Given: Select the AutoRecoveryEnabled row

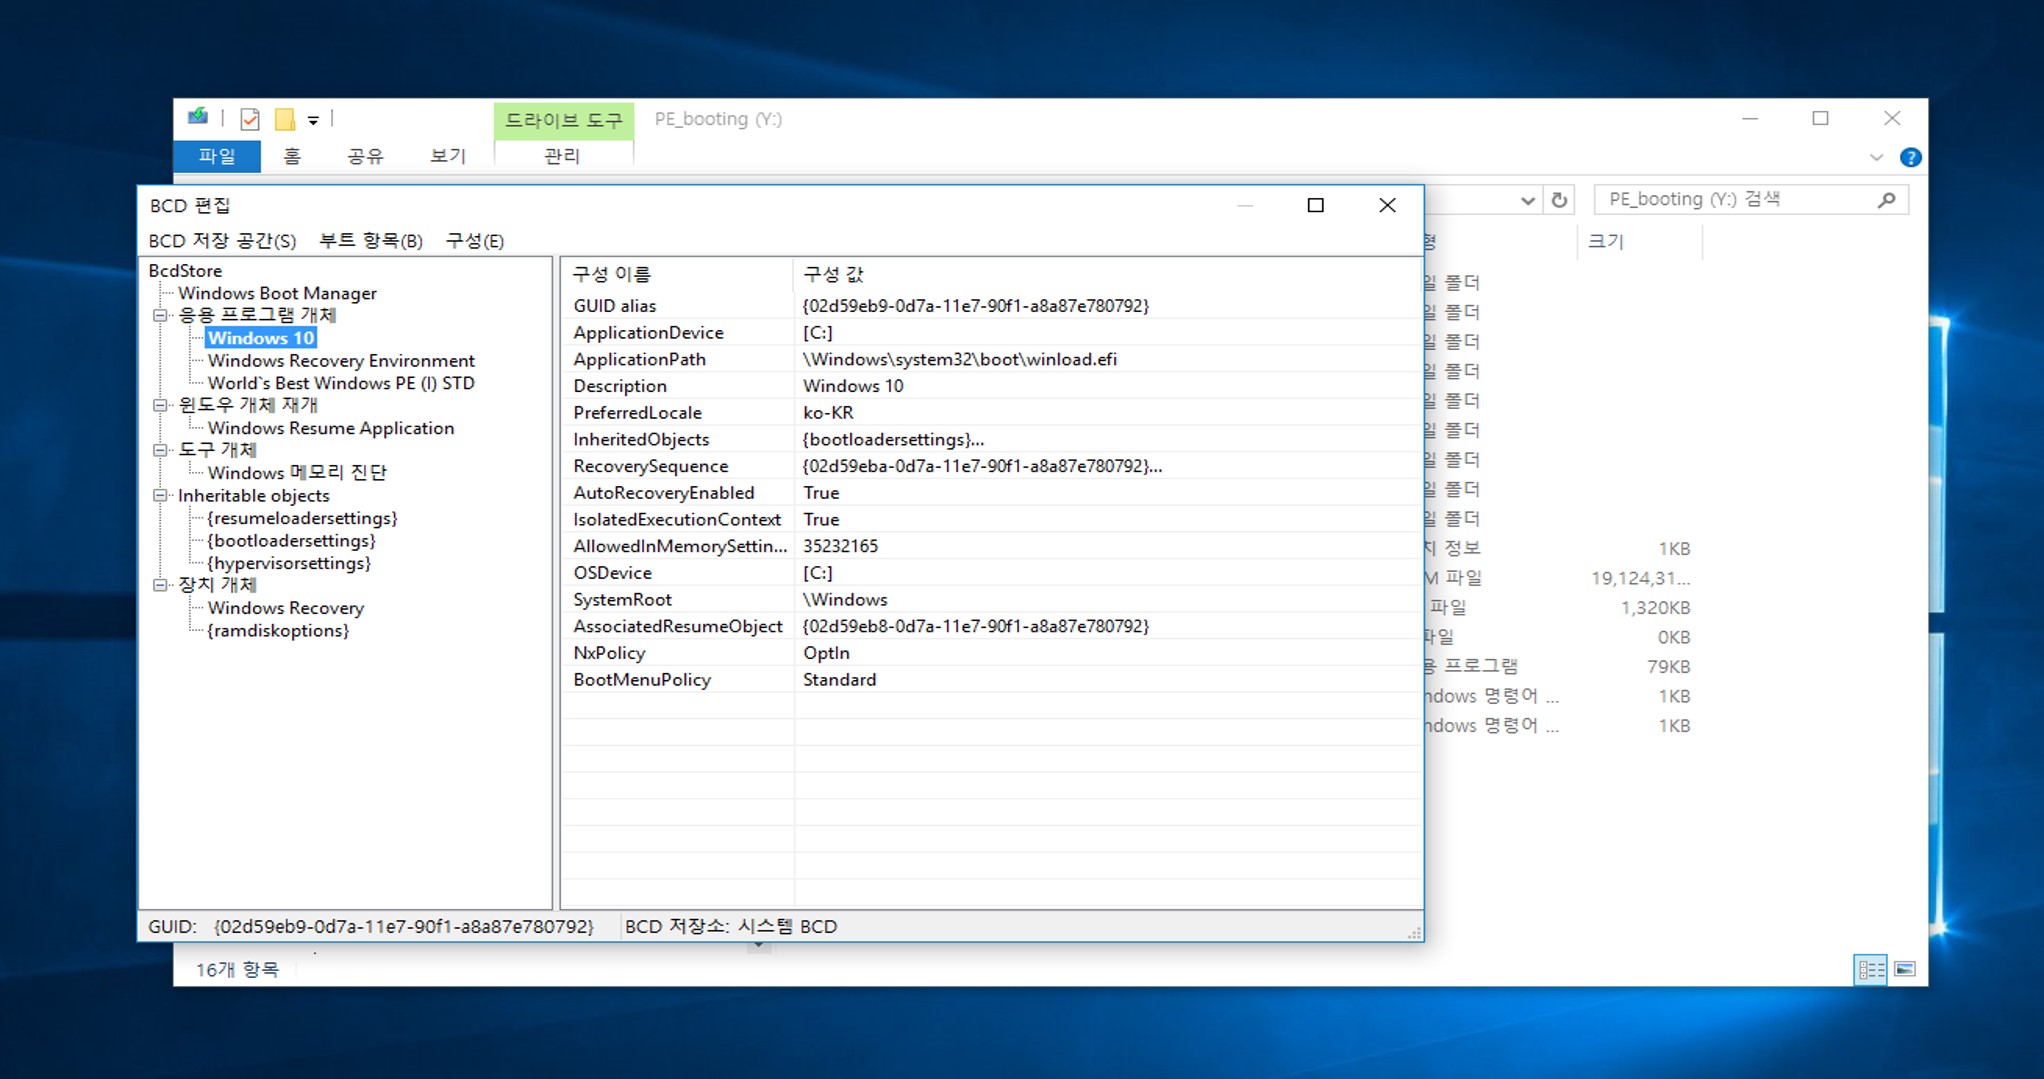Looking at the screenshot, I should 991,493.
